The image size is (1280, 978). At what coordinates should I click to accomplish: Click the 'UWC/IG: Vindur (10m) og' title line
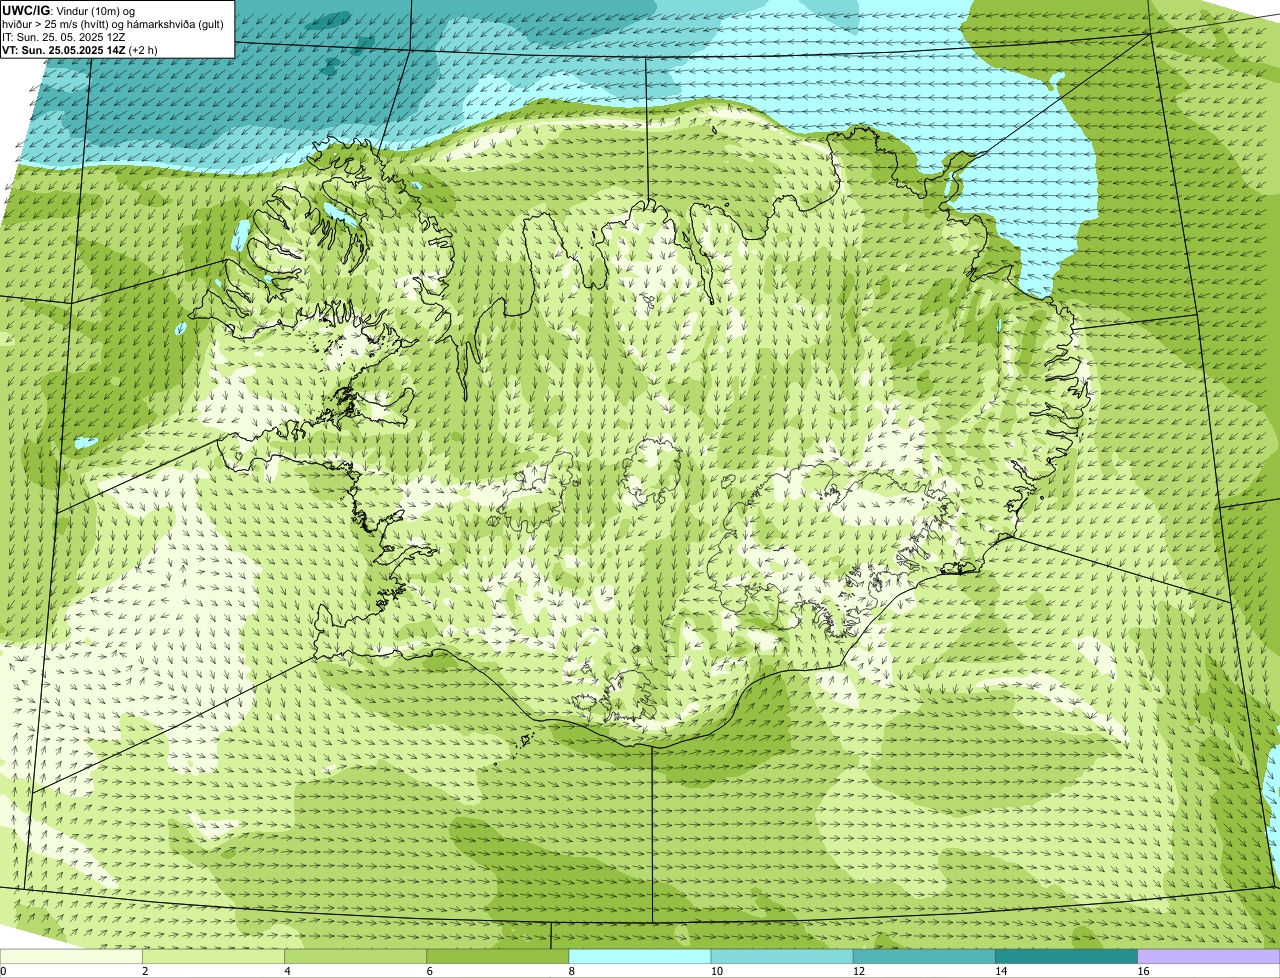tap(68, 10)
